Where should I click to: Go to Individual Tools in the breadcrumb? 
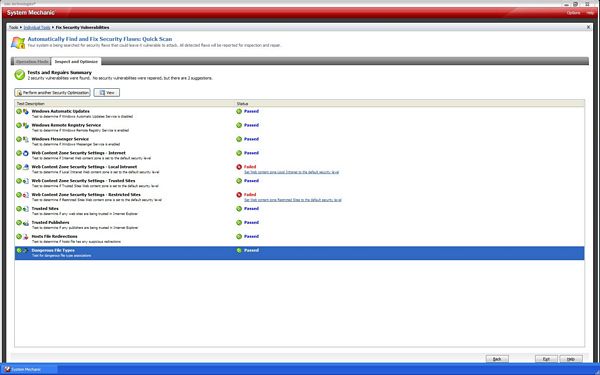click(37, 28)
